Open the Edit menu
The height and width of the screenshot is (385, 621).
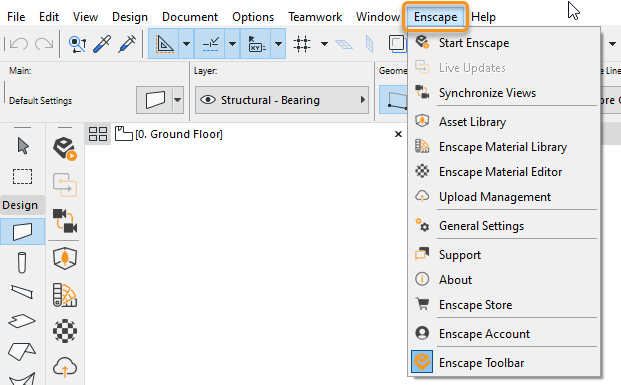[x=49, y=17]
